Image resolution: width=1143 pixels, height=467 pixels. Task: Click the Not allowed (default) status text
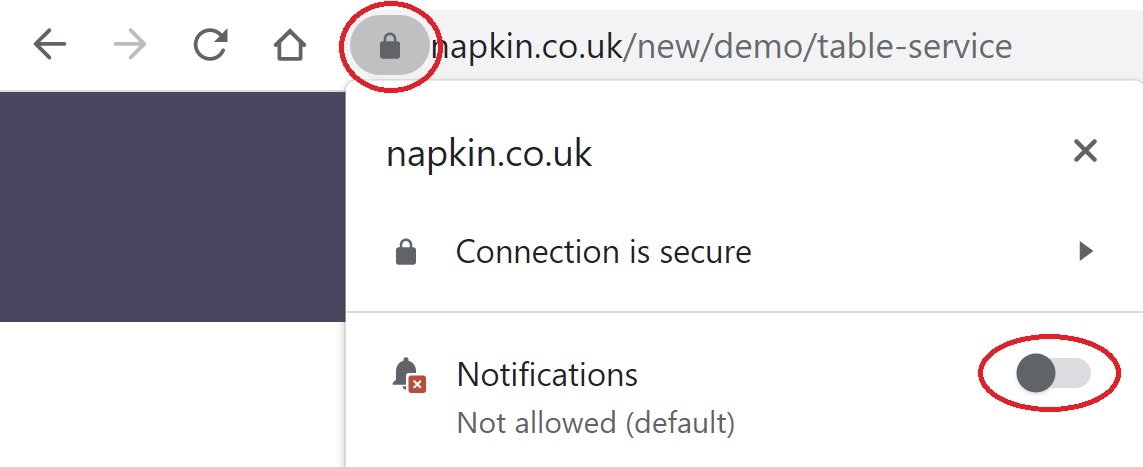[x=595, y=423]
